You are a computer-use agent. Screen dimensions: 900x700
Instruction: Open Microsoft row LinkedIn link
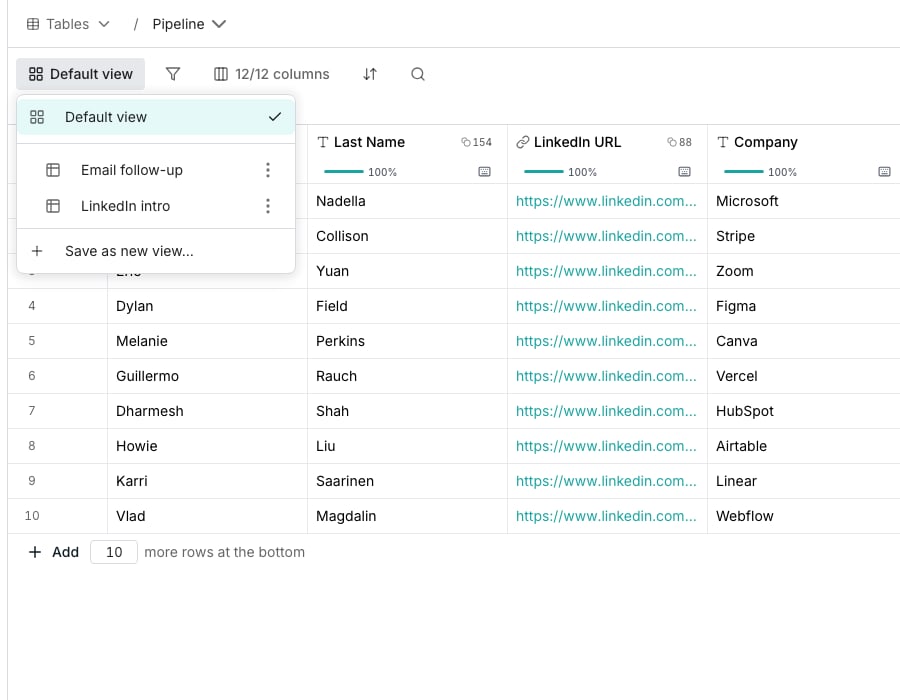[x=606, y=201]
